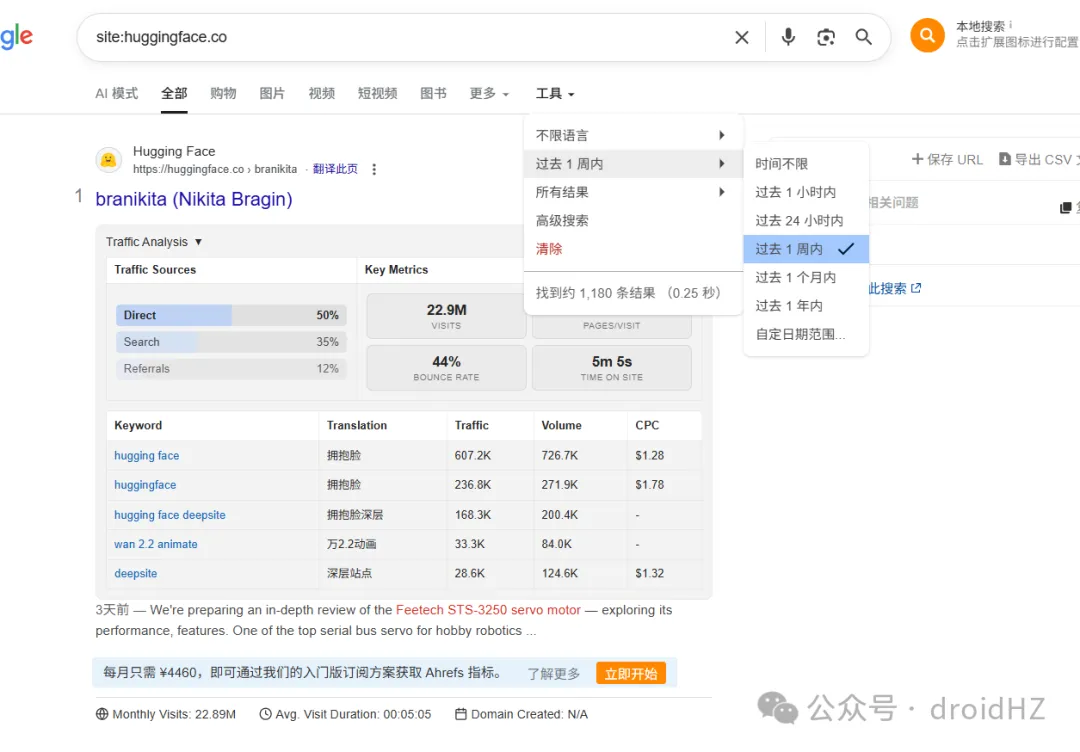Click the orange 立即开始 button

(x=630, y=674)
